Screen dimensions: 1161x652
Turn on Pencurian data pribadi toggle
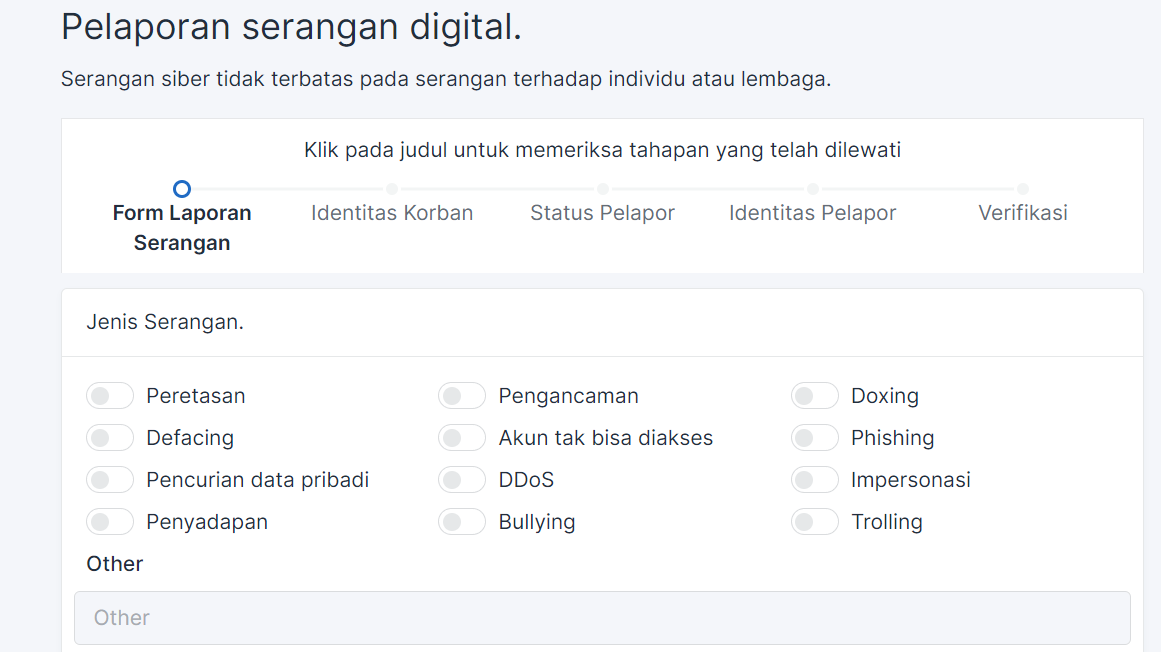(110, 480)
